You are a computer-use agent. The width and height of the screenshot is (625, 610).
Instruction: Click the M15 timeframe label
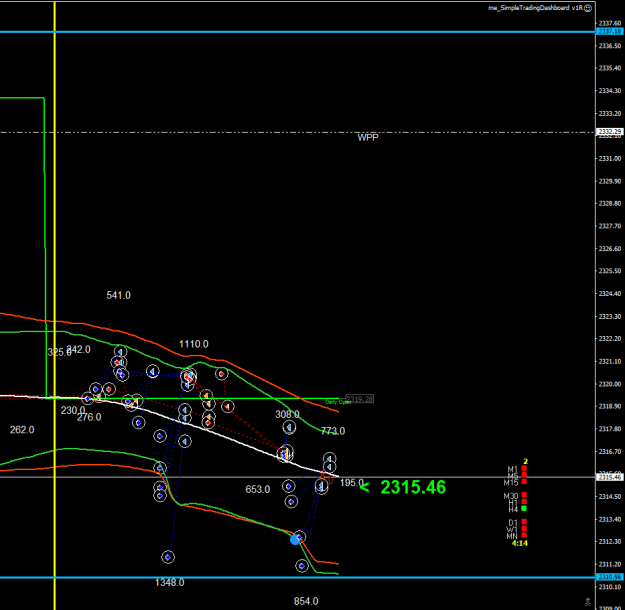[x=511, y=483]
